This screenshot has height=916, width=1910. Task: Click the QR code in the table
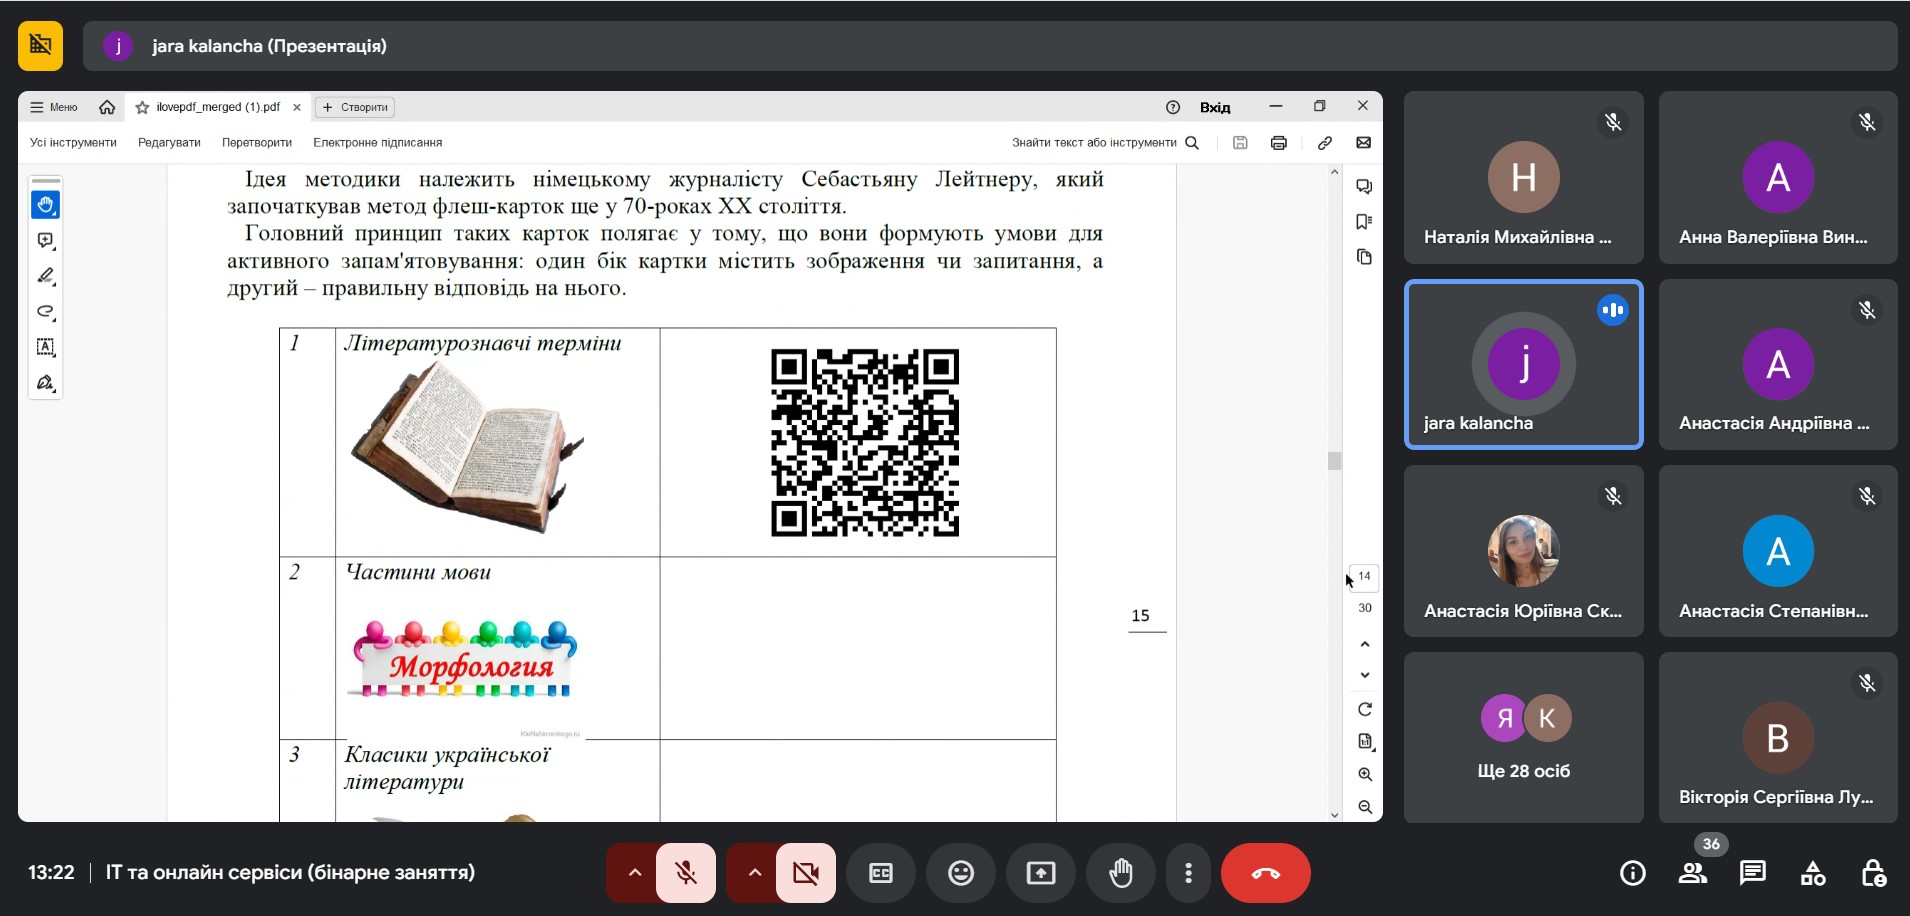coord(865,443)
